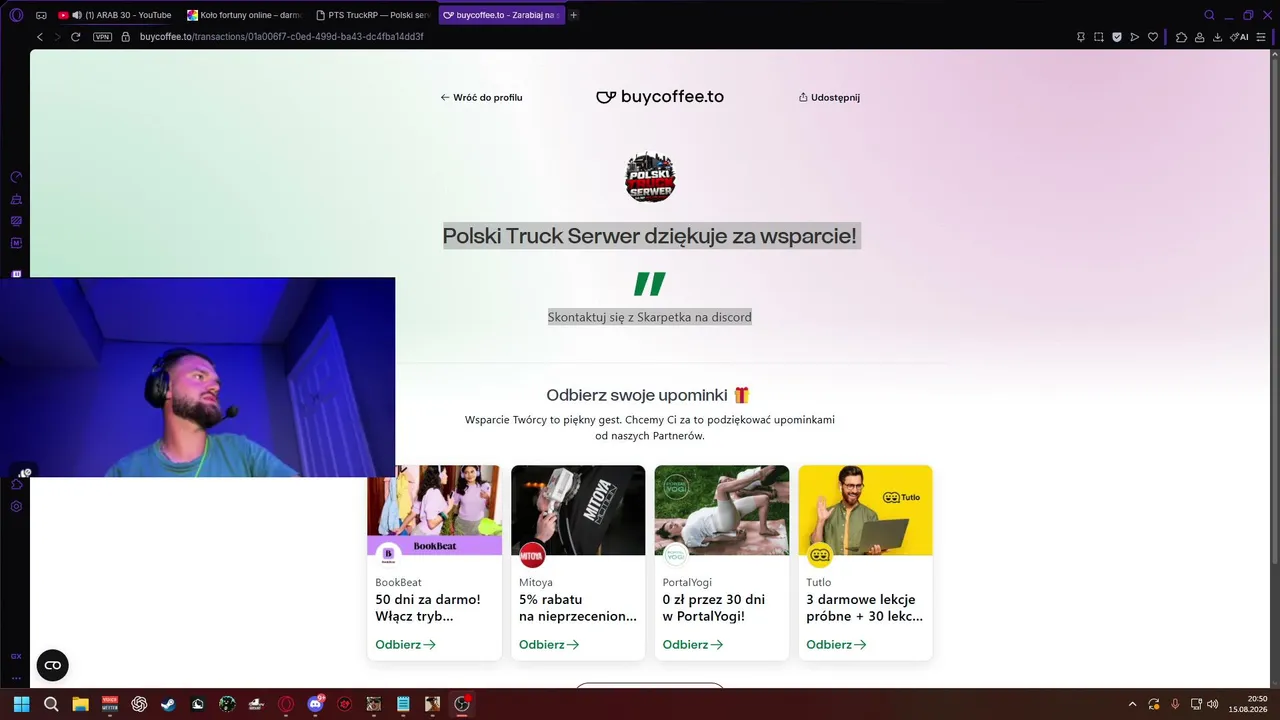The height and width of the screenshot is (720, 1280).
Task: Click the '5% rabatu' Mitoya title
Action: pos(578,608)
